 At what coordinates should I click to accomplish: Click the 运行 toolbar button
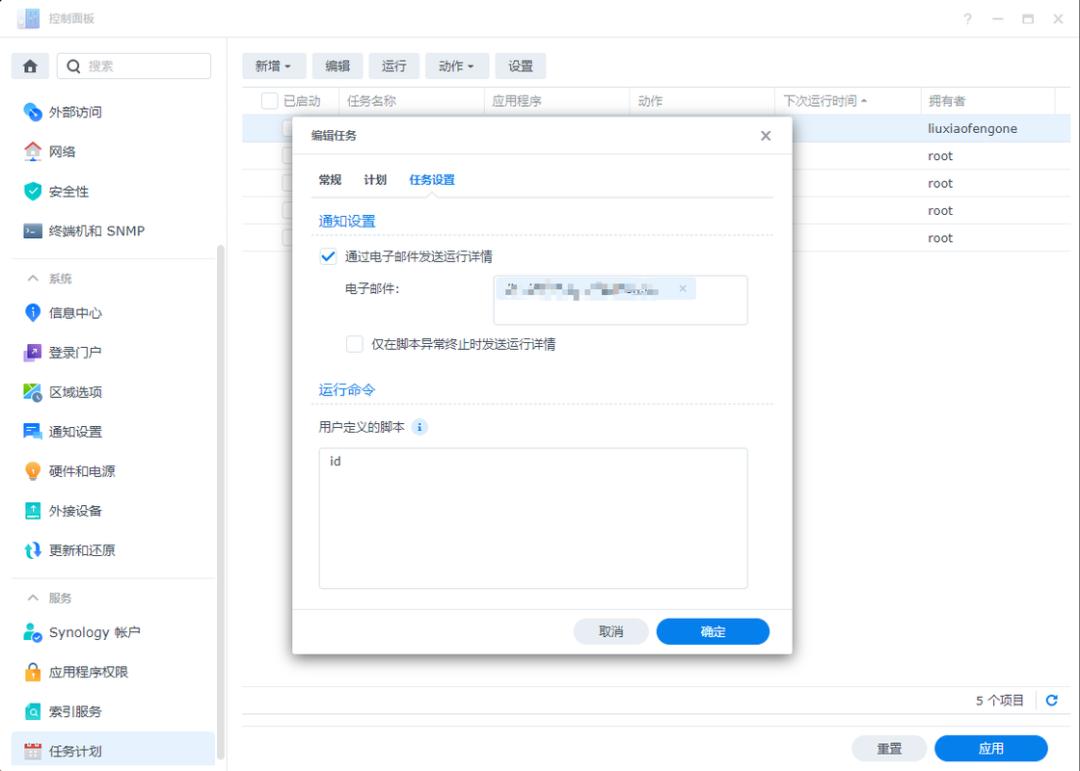(x=394, y=66)
